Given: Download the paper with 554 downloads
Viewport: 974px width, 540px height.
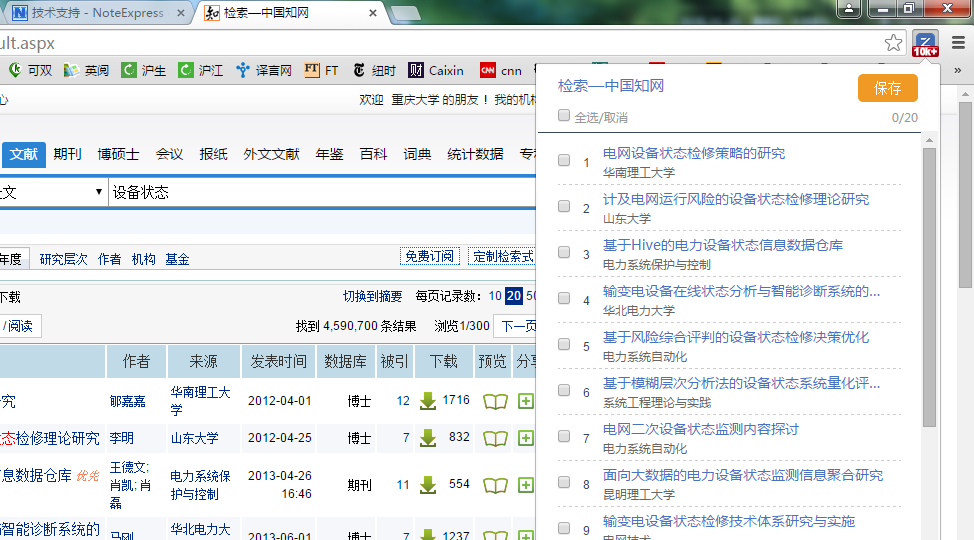Looking at the screenshot, I should tap(428, 485).
